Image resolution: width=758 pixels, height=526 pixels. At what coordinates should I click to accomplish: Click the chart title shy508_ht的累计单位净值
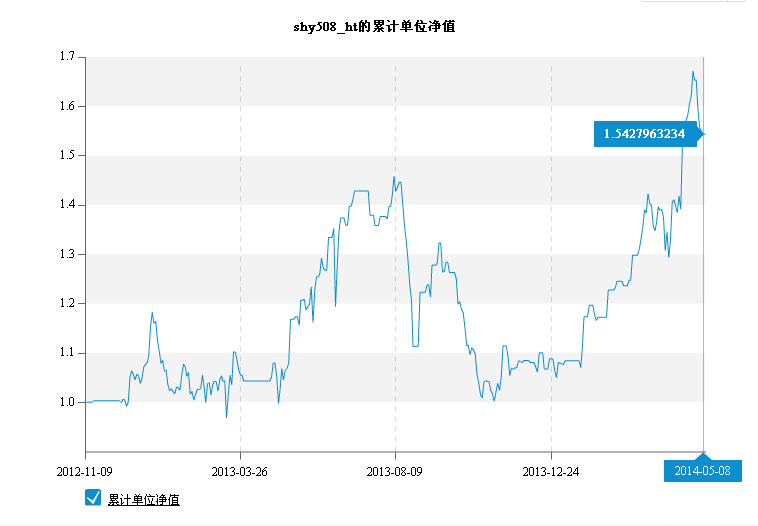pos(374,26)
